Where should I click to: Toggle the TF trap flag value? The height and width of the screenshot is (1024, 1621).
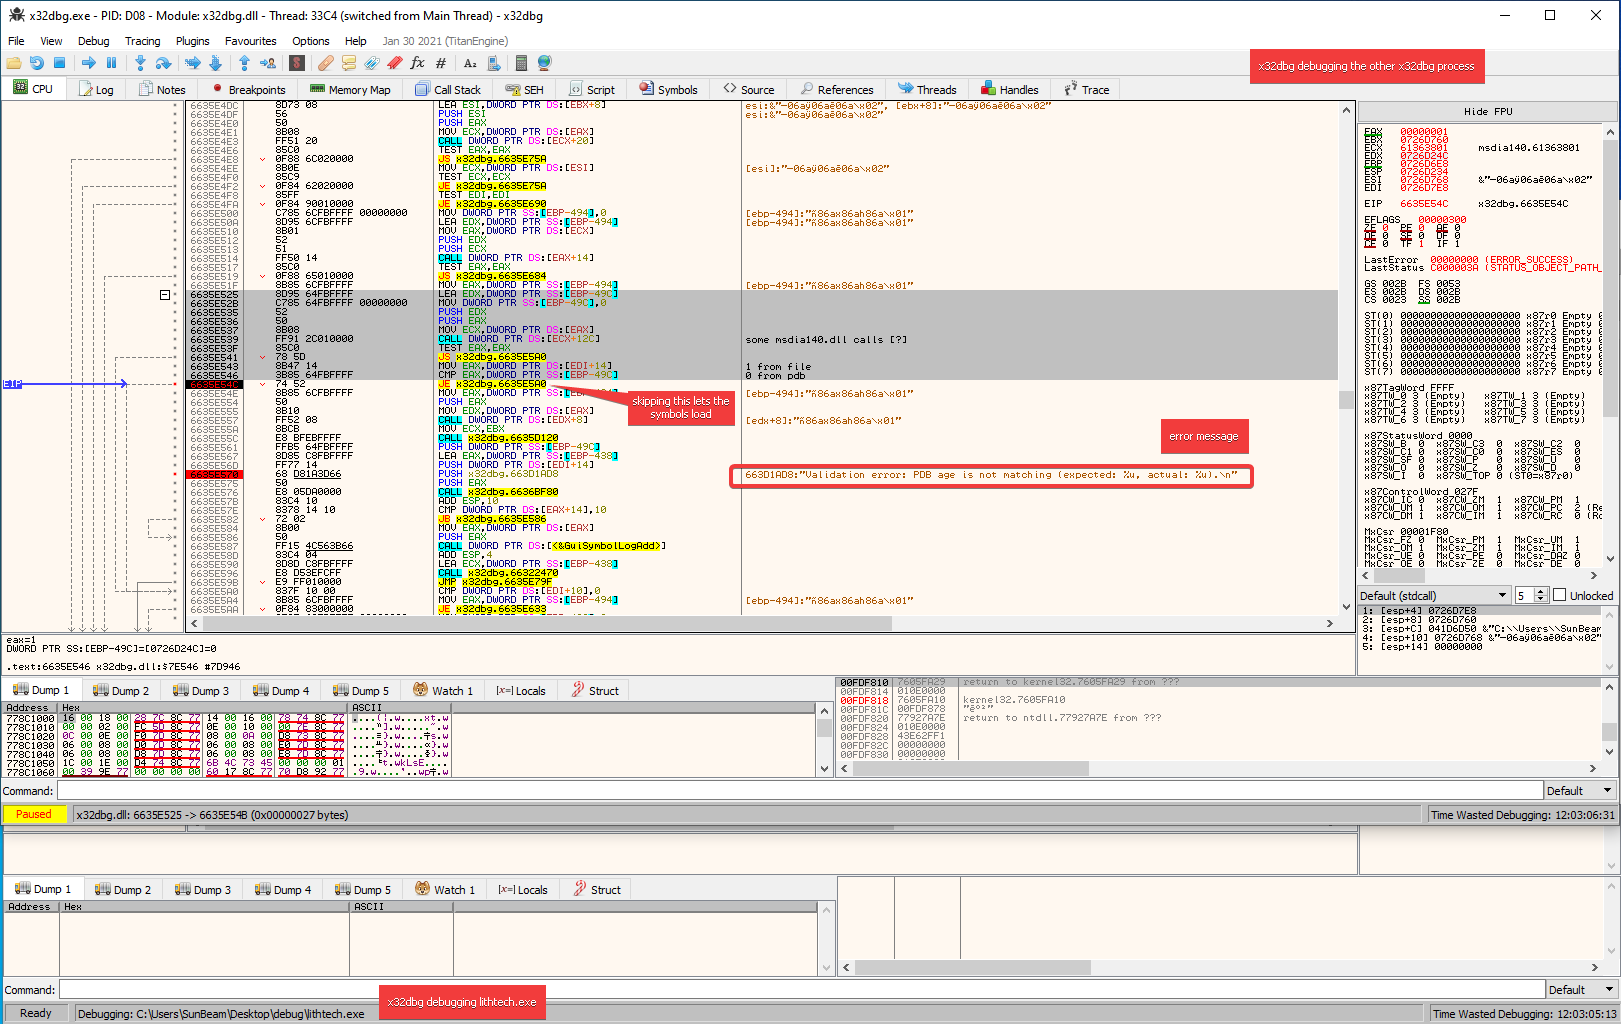pyautogui.click(x=1420, y=242)
